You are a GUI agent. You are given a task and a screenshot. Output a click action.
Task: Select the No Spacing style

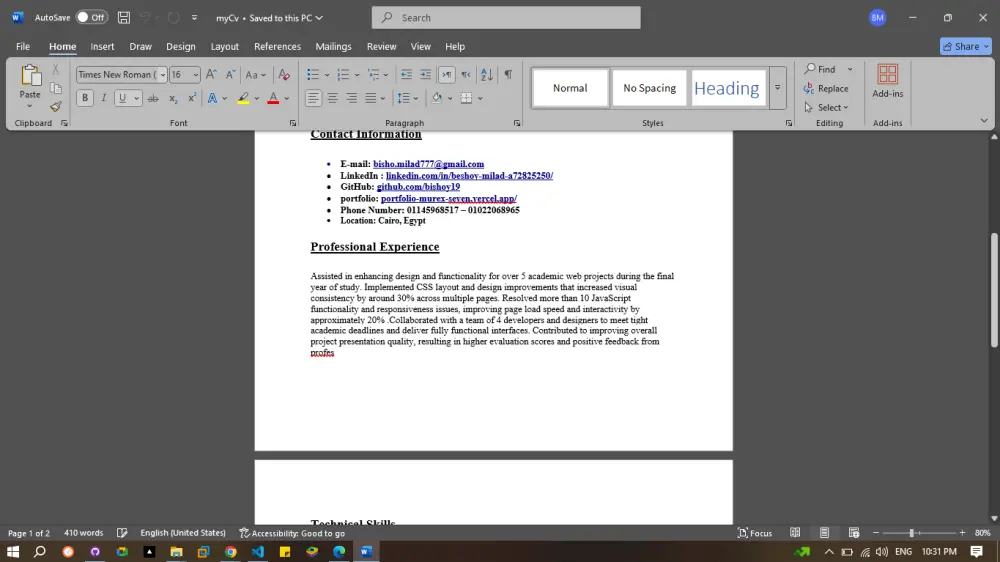(649, 88)
